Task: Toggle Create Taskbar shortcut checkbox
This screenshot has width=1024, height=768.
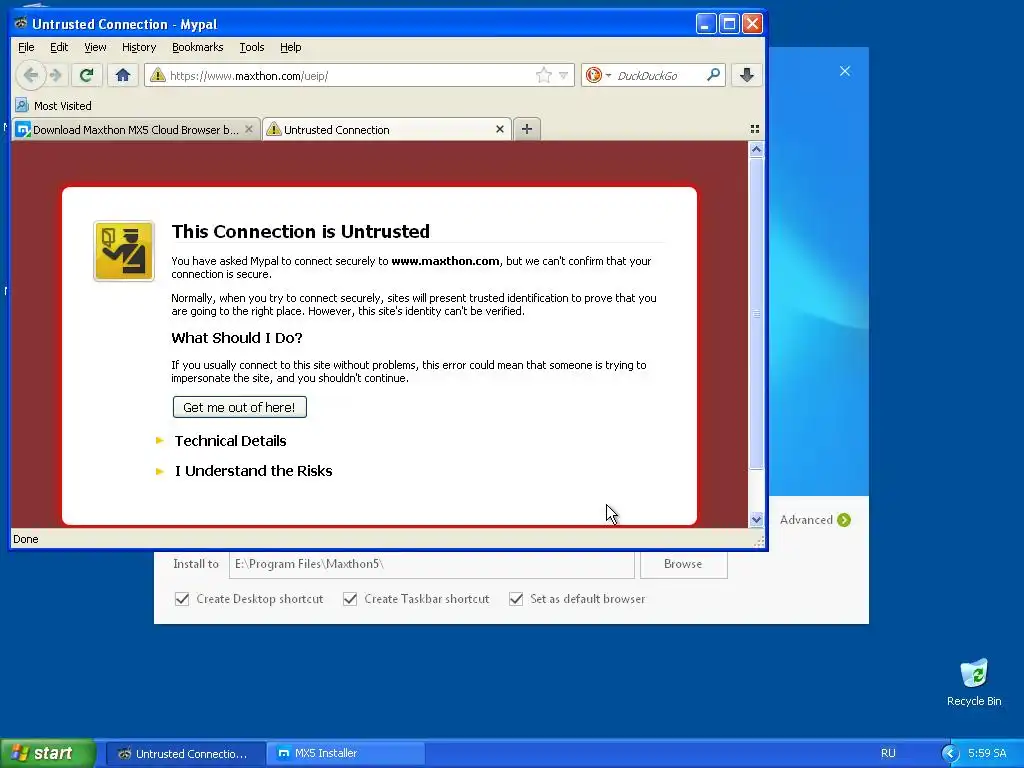Action: (350, 599)
